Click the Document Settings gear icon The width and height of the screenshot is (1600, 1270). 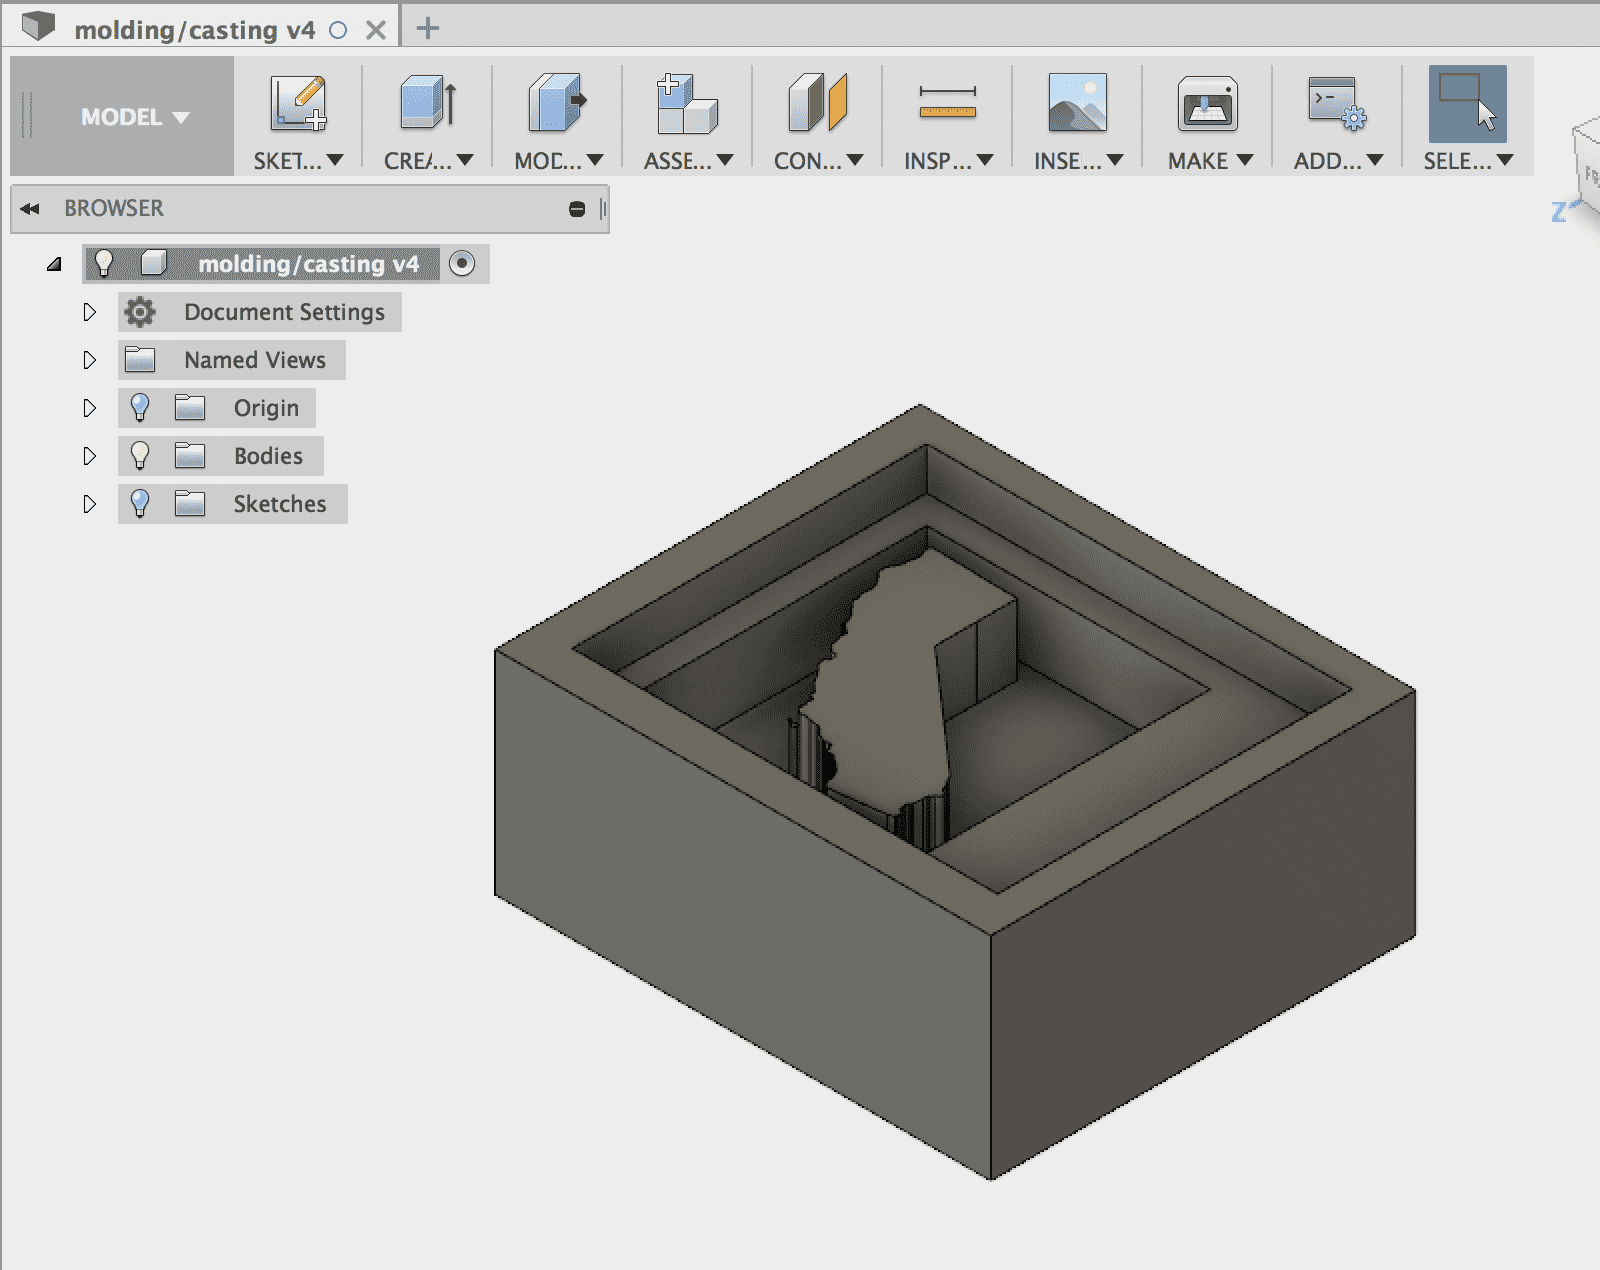coord(140,312)
